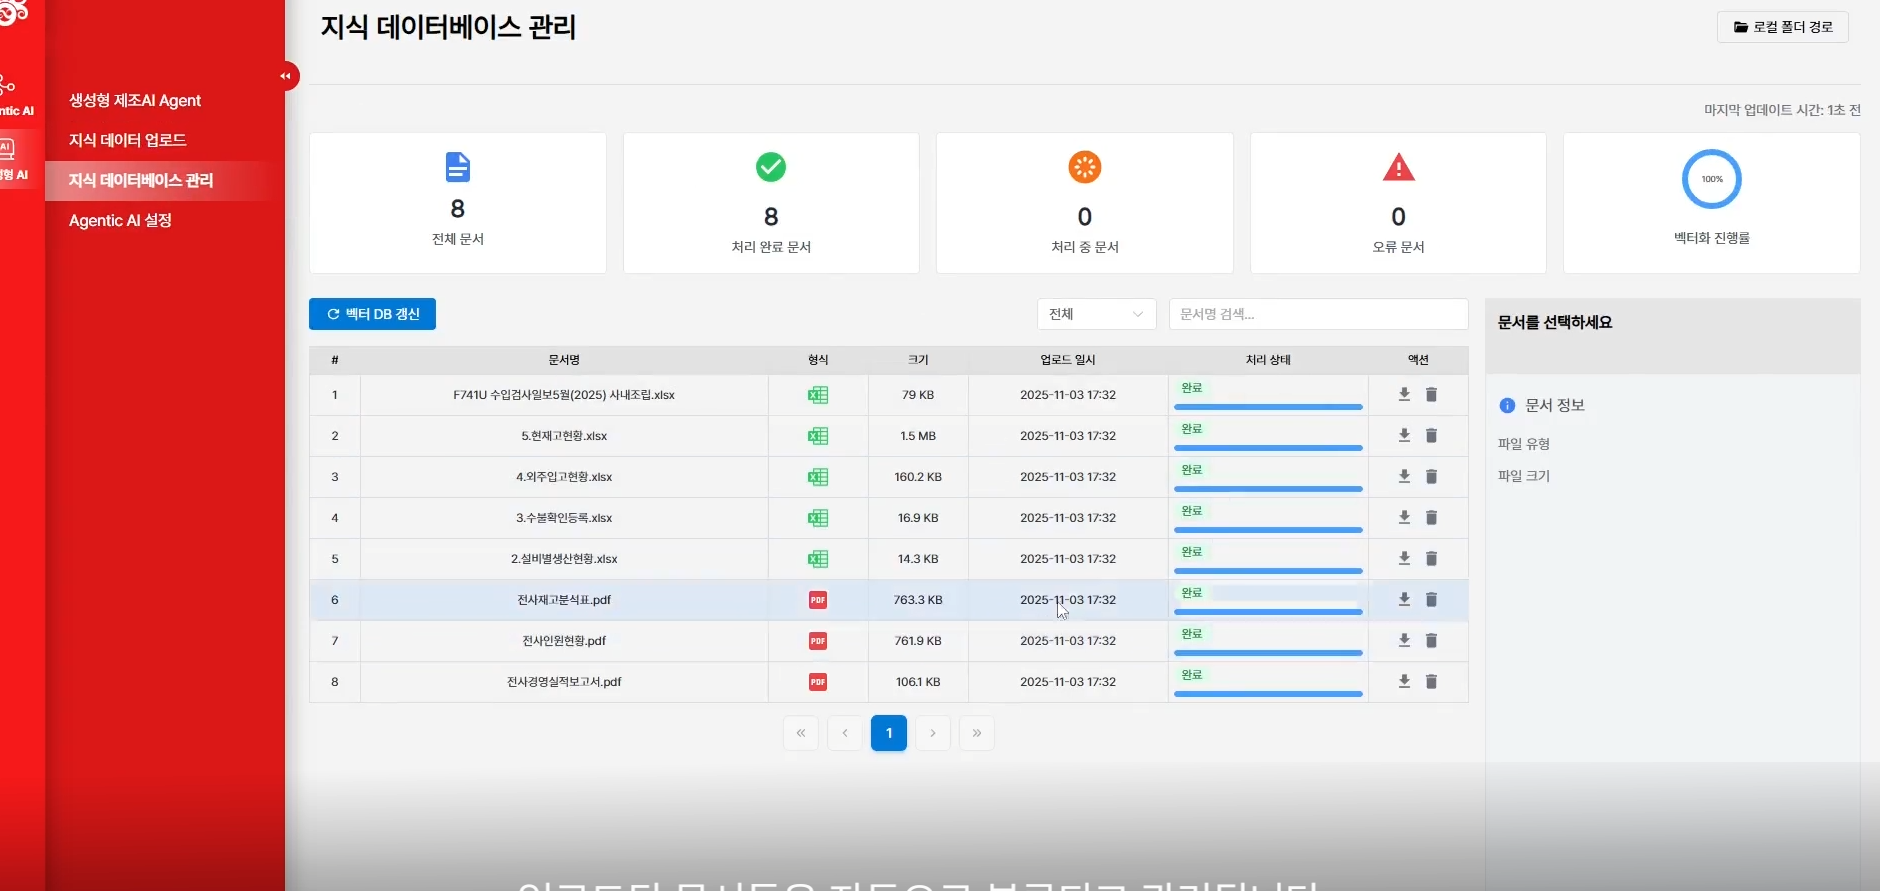Select 지식 데이터베이스 관리 menu item
The width and height of the screenshot is (1880, 891).
pos(141,180)
